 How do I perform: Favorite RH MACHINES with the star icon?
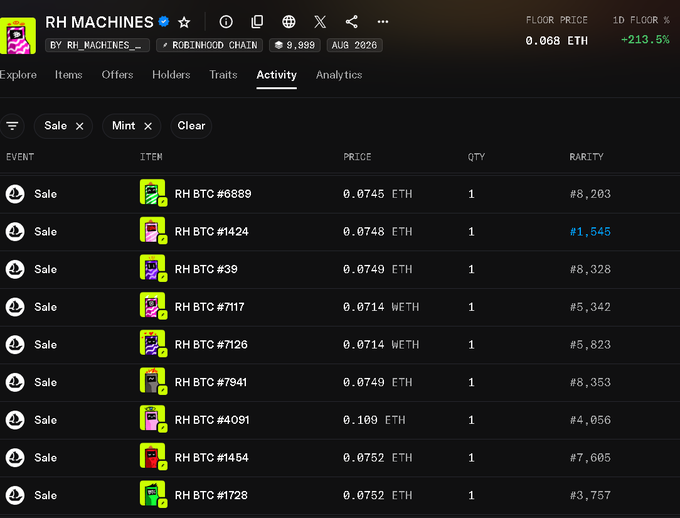184,22
